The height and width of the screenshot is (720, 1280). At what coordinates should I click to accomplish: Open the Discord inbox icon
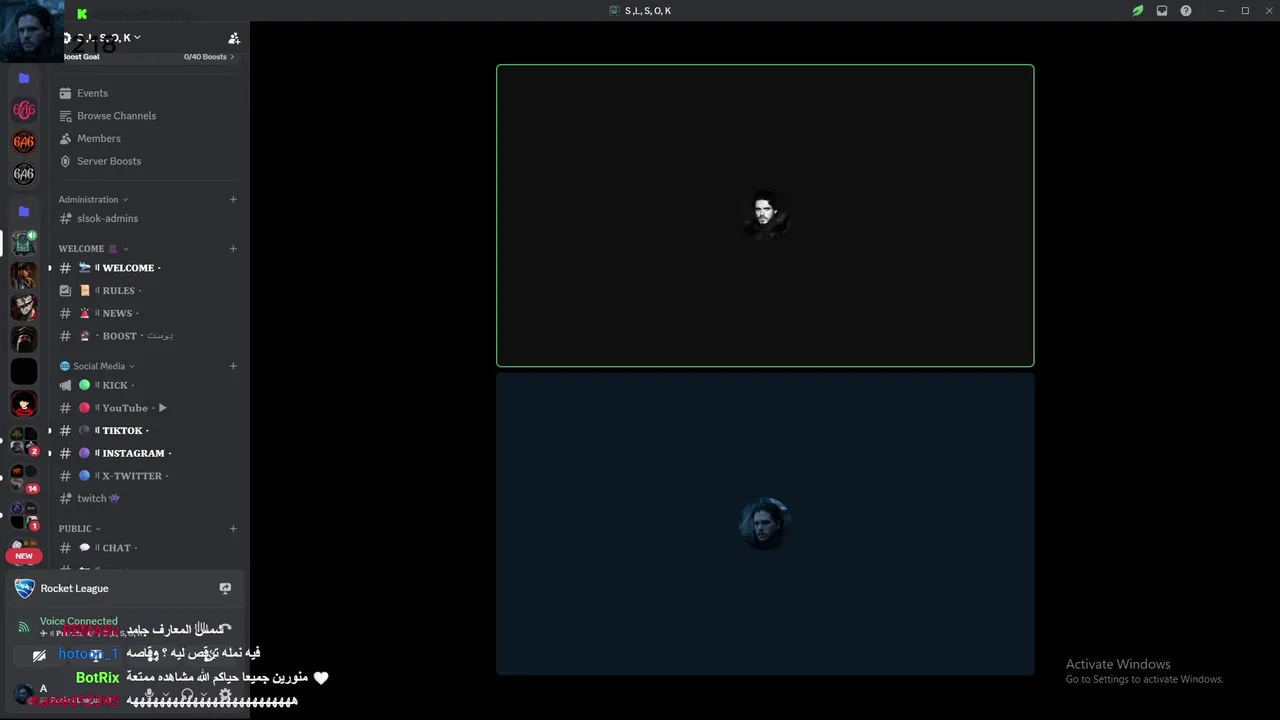1162,11
